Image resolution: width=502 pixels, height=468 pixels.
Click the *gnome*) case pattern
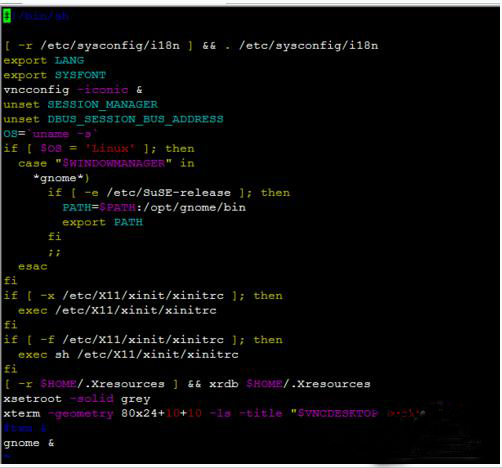point(62,178)
